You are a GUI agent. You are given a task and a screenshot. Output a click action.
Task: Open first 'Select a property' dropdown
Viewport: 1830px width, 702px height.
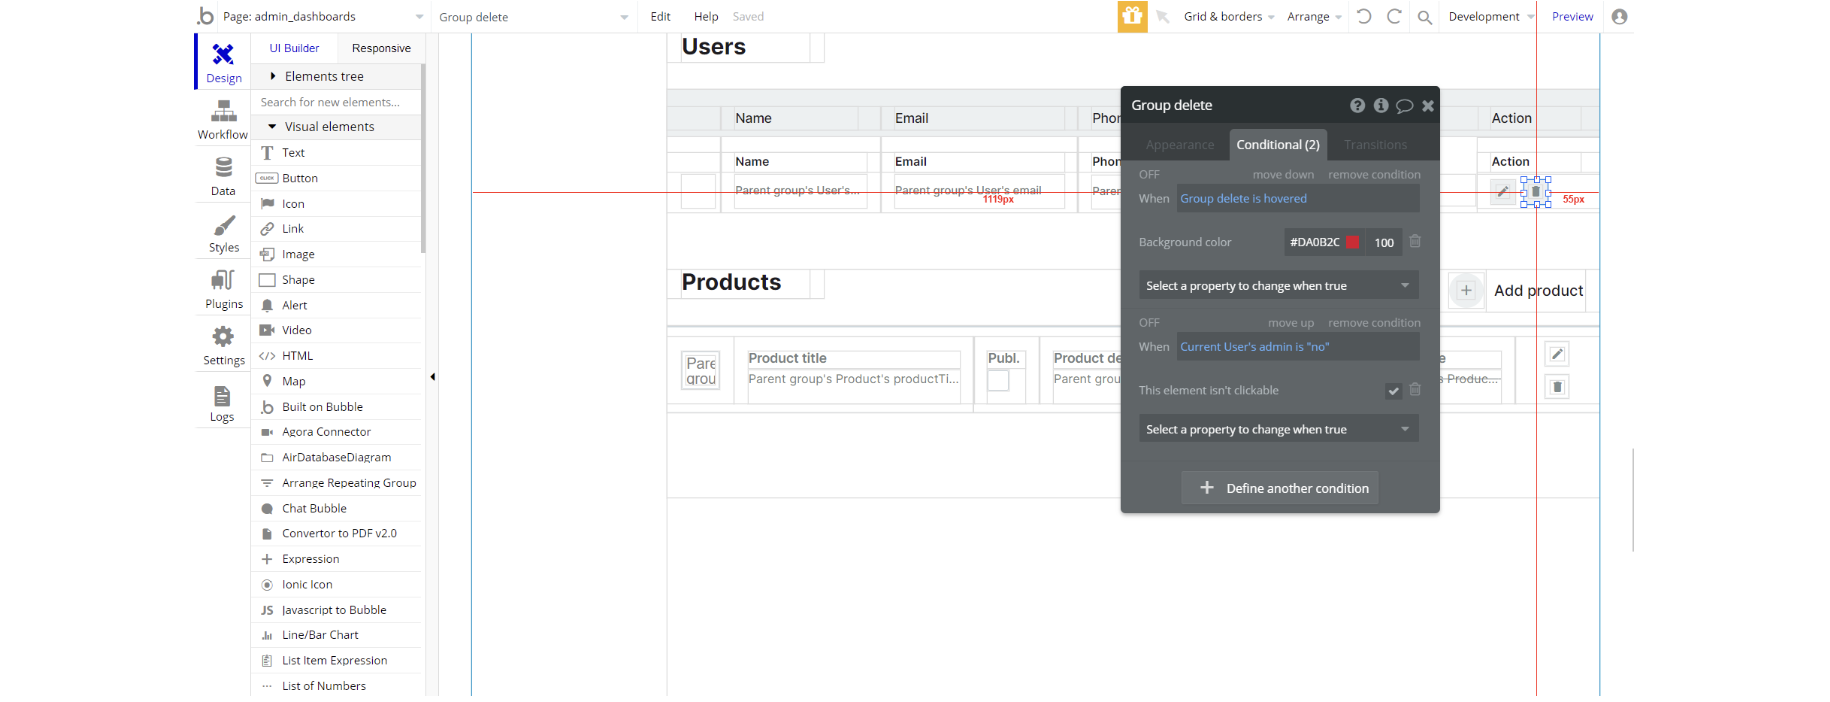(x=1278, y=286)
